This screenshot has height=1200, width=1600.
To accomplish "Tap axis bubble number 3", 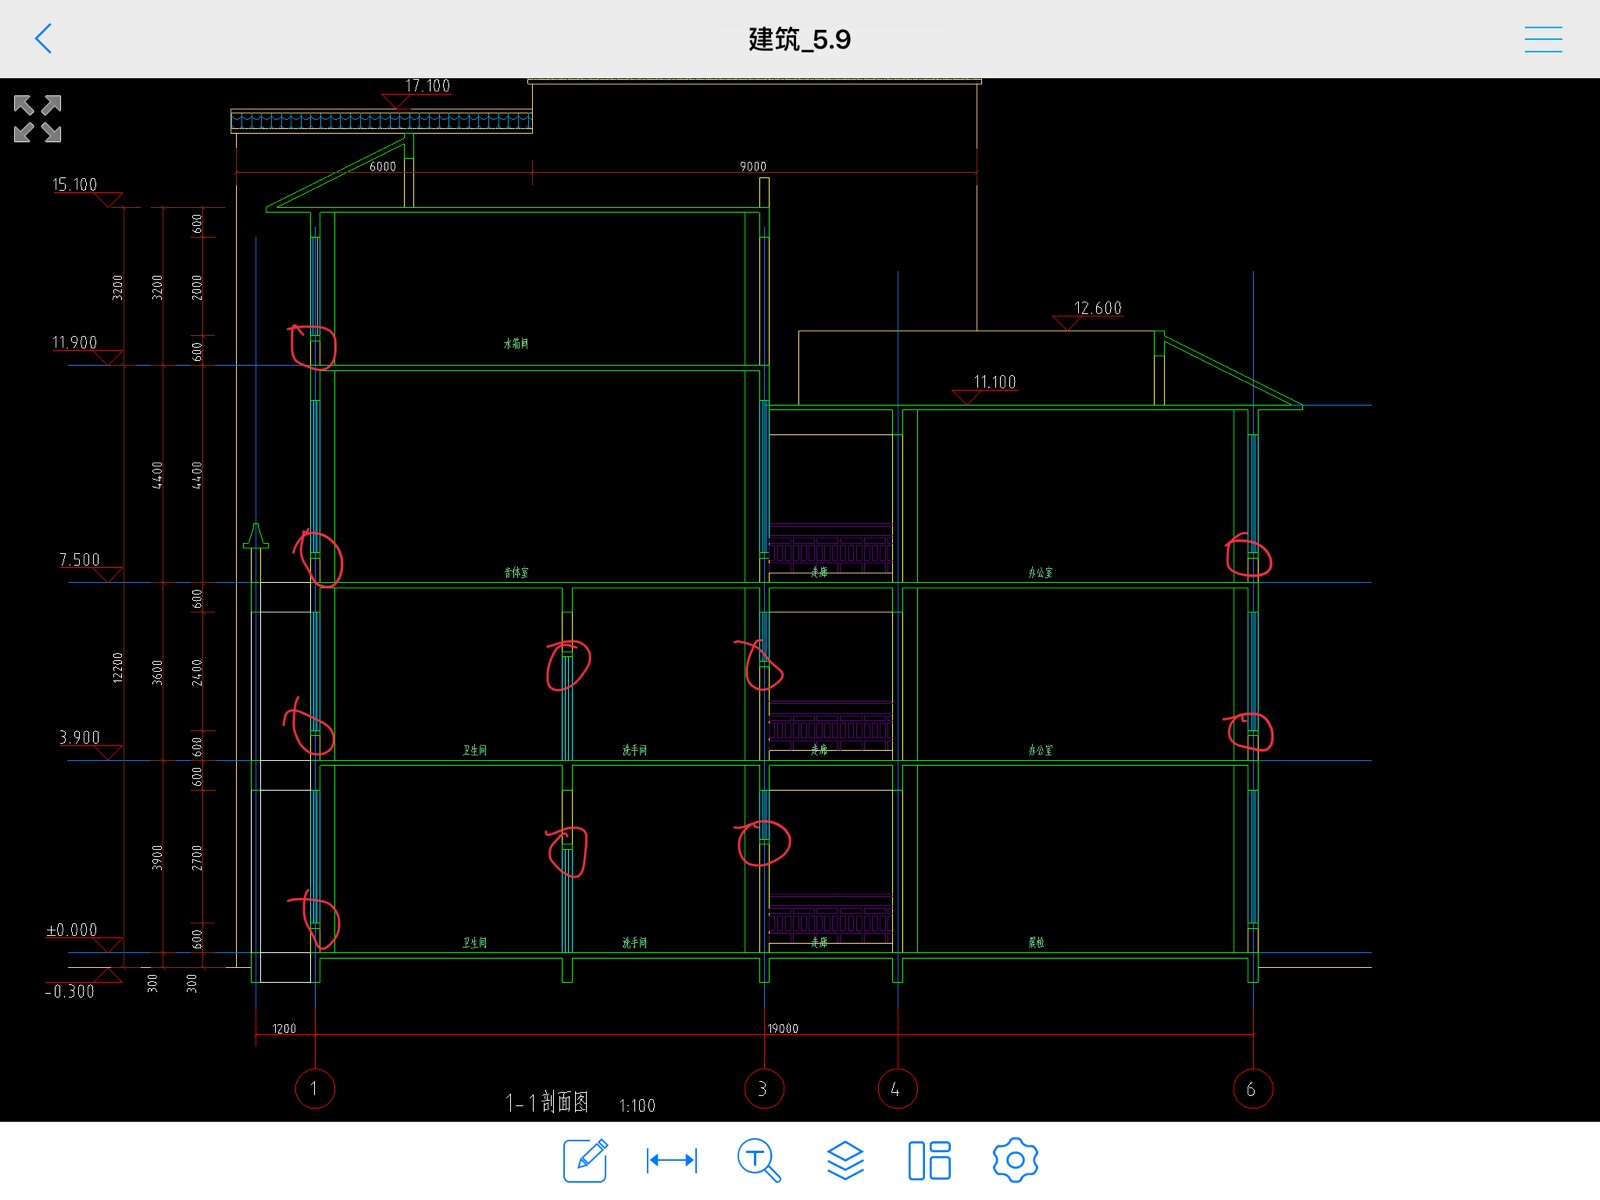I will [x=764, y=1089].
